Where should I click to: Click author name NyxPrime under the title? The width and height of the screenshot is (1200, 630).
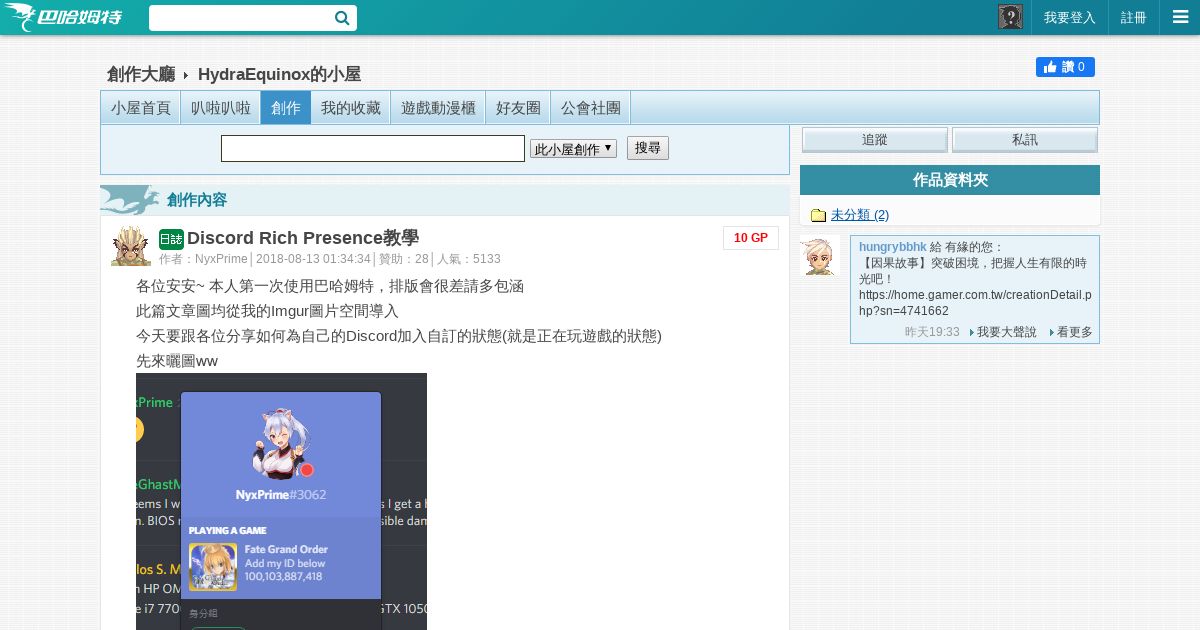221,259
